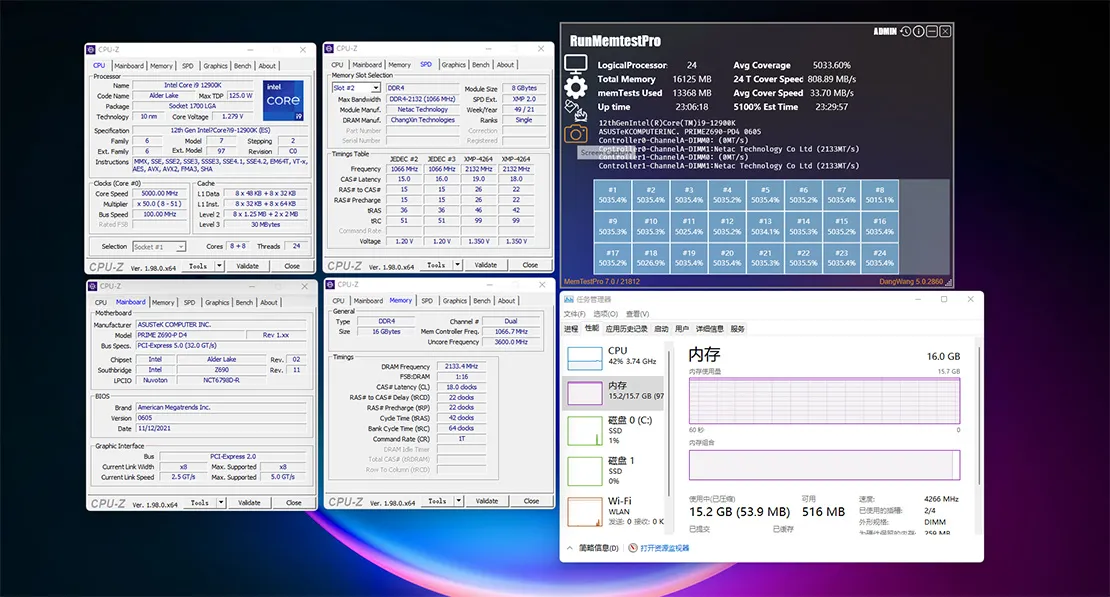Click the Intel Core i9 logo in CPU-Z
Viewport: 1110px width, 597px height.
pyautogui.click(x=283, y=100)
